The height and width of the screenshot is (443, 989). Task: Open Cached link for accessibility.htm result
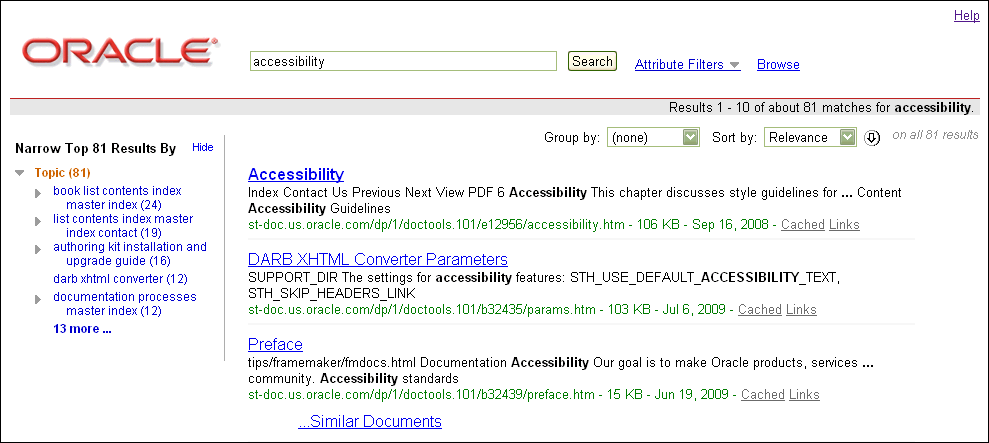(802, 225)
